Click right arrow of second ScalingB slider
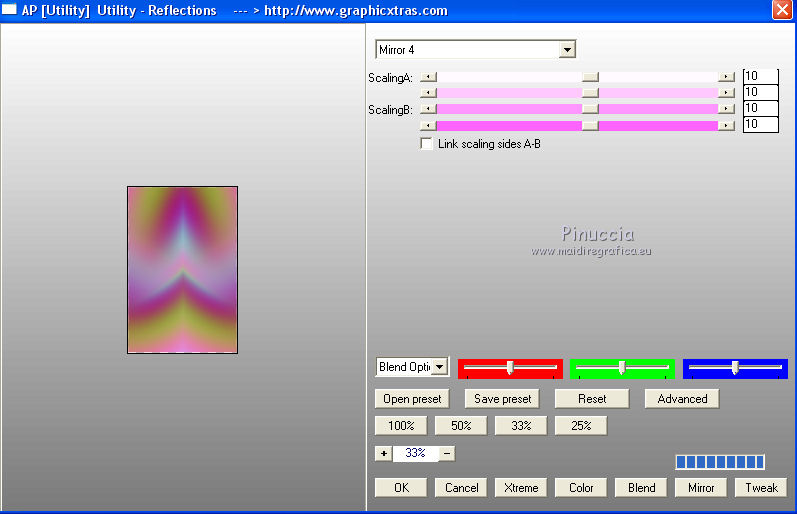797x514 pixels. 726,125
